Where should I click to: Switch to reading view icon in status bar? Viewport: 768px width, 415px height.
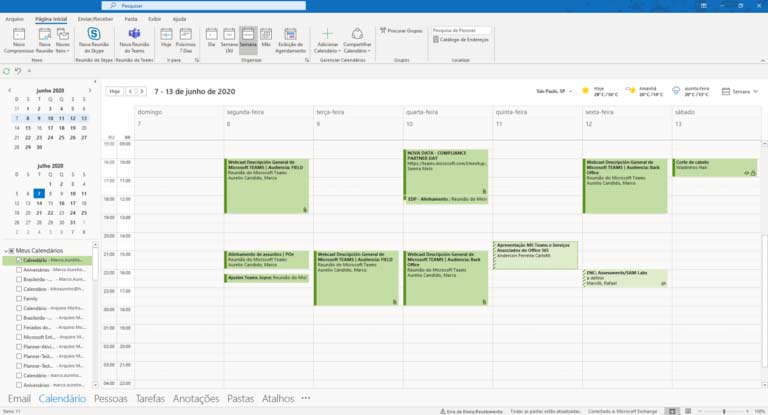(x=688, y=412)
